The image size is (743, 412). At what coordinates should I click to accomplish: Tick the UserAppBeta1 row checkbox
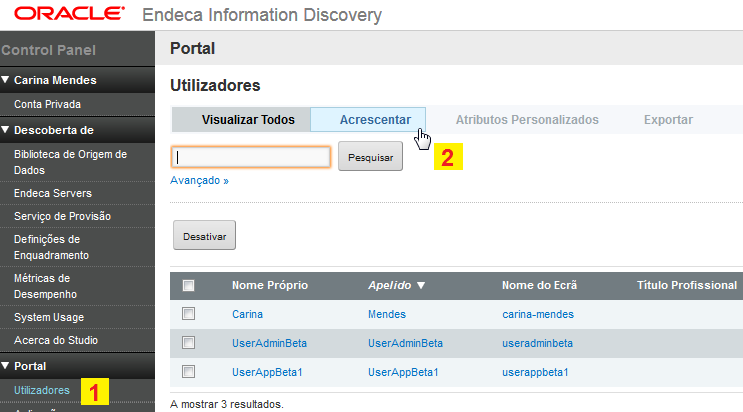(188, 372)
